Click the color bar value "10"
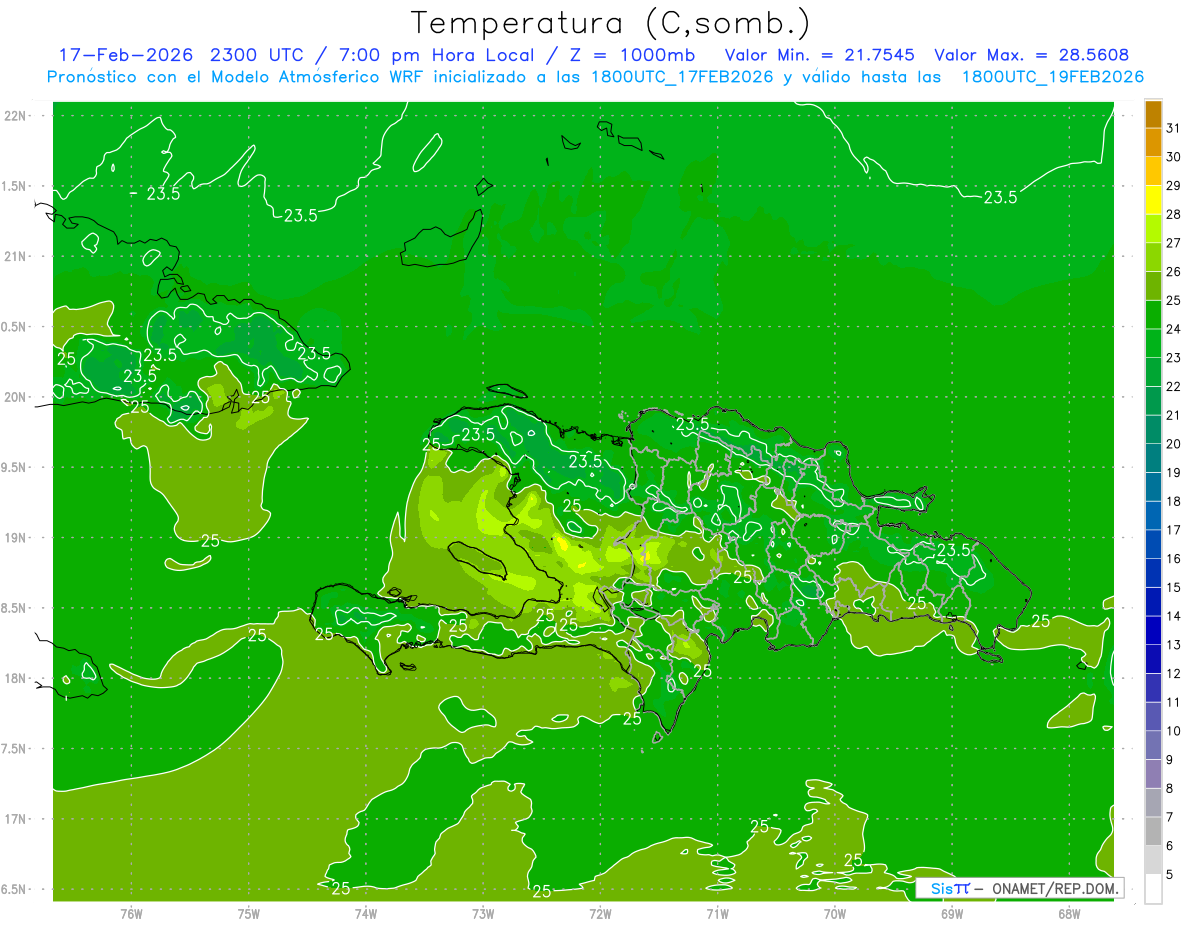Image resolution: width=1200 pixels, height=927 pixels. [x=1174, y=731]
